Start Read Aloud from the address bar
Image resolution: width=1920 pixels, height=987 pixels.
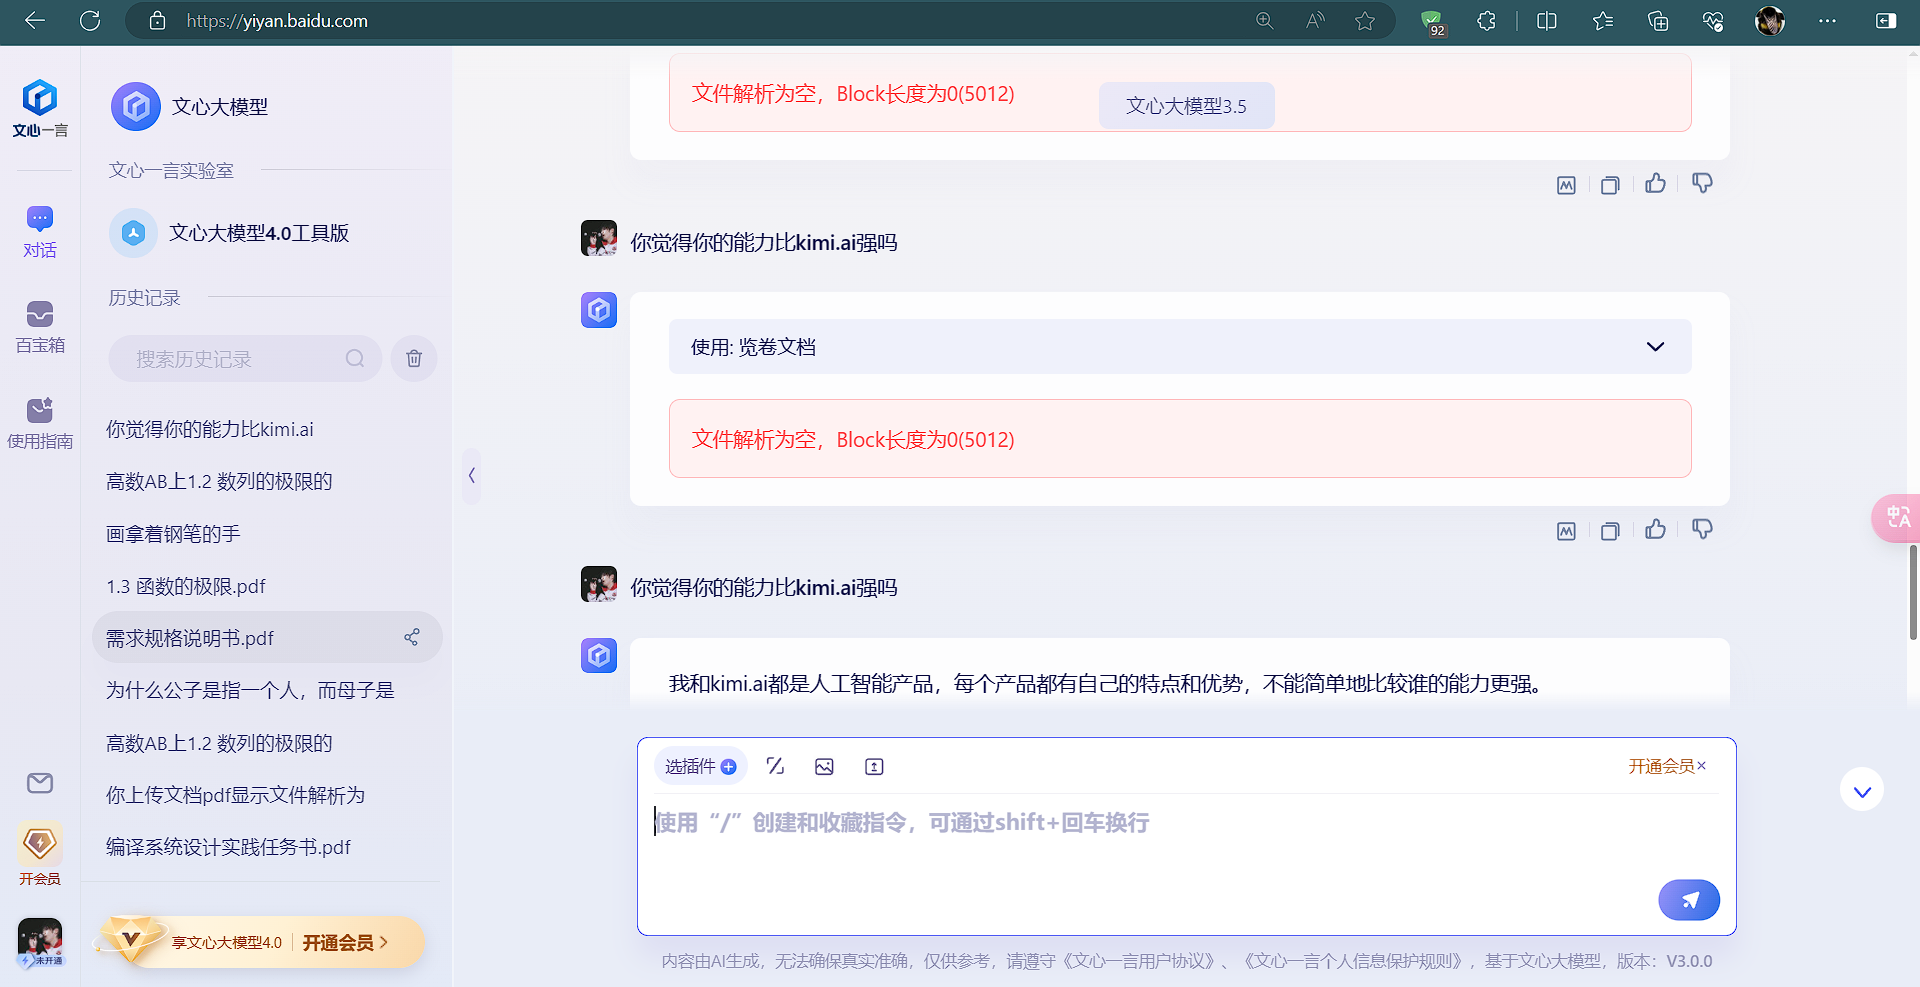[x=1315, y=21]
